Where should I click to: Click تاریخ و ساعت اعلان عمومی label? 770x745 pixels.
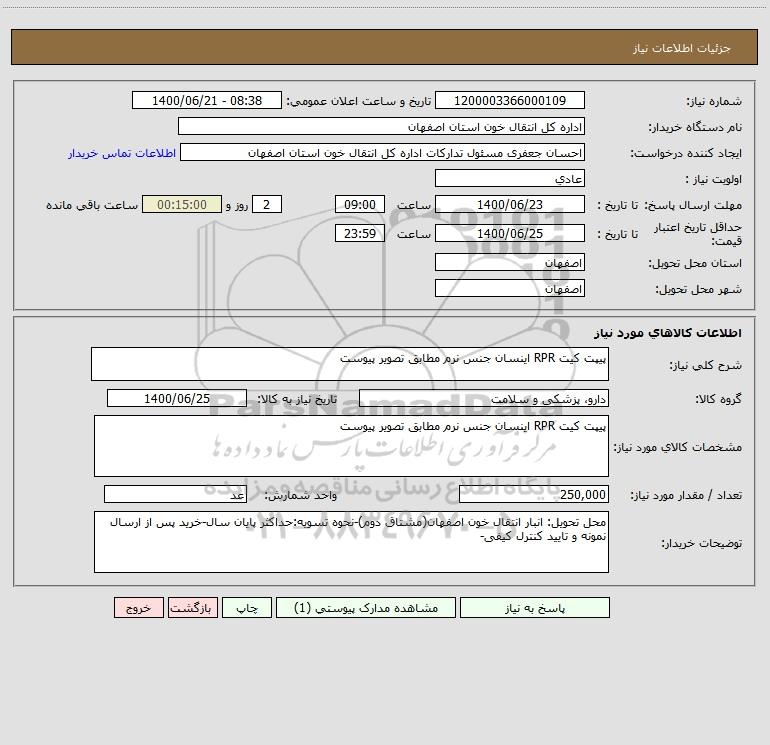tap(358, 101)
